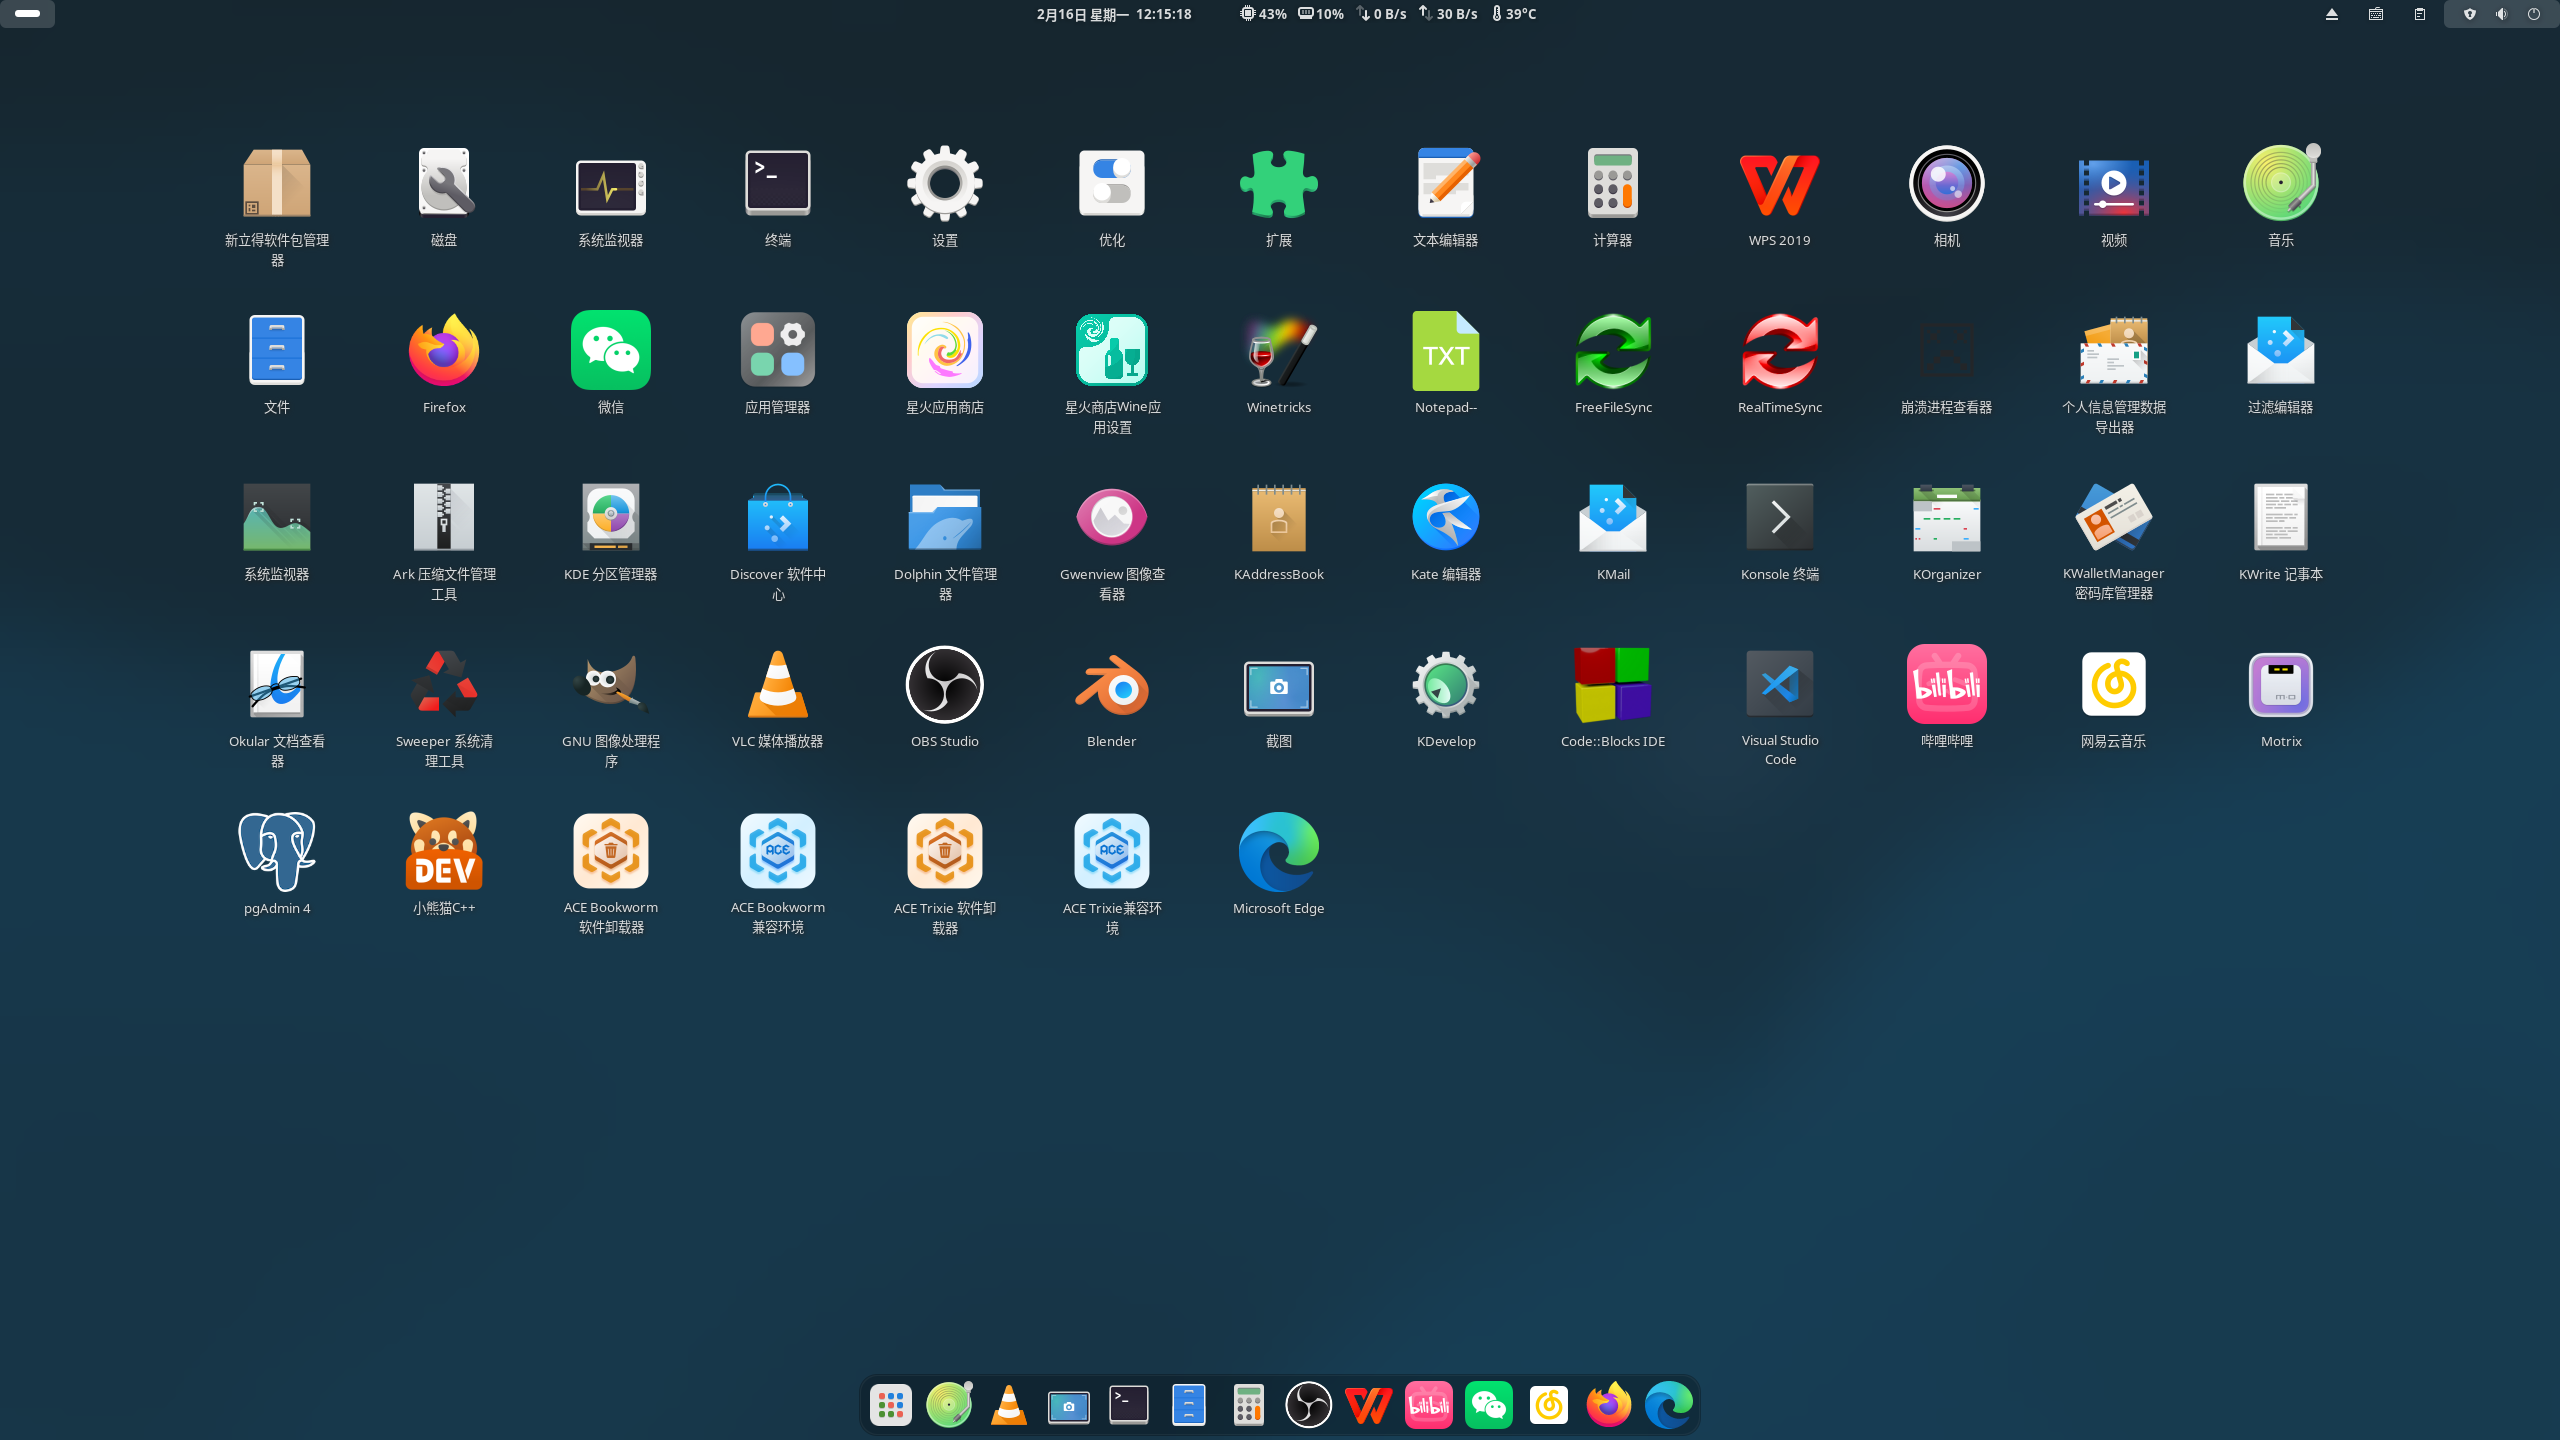Viewport: 2560px width, 1440px height.
Task: Open OBS Studio in the app grid
Action: [x=945, y=684]
